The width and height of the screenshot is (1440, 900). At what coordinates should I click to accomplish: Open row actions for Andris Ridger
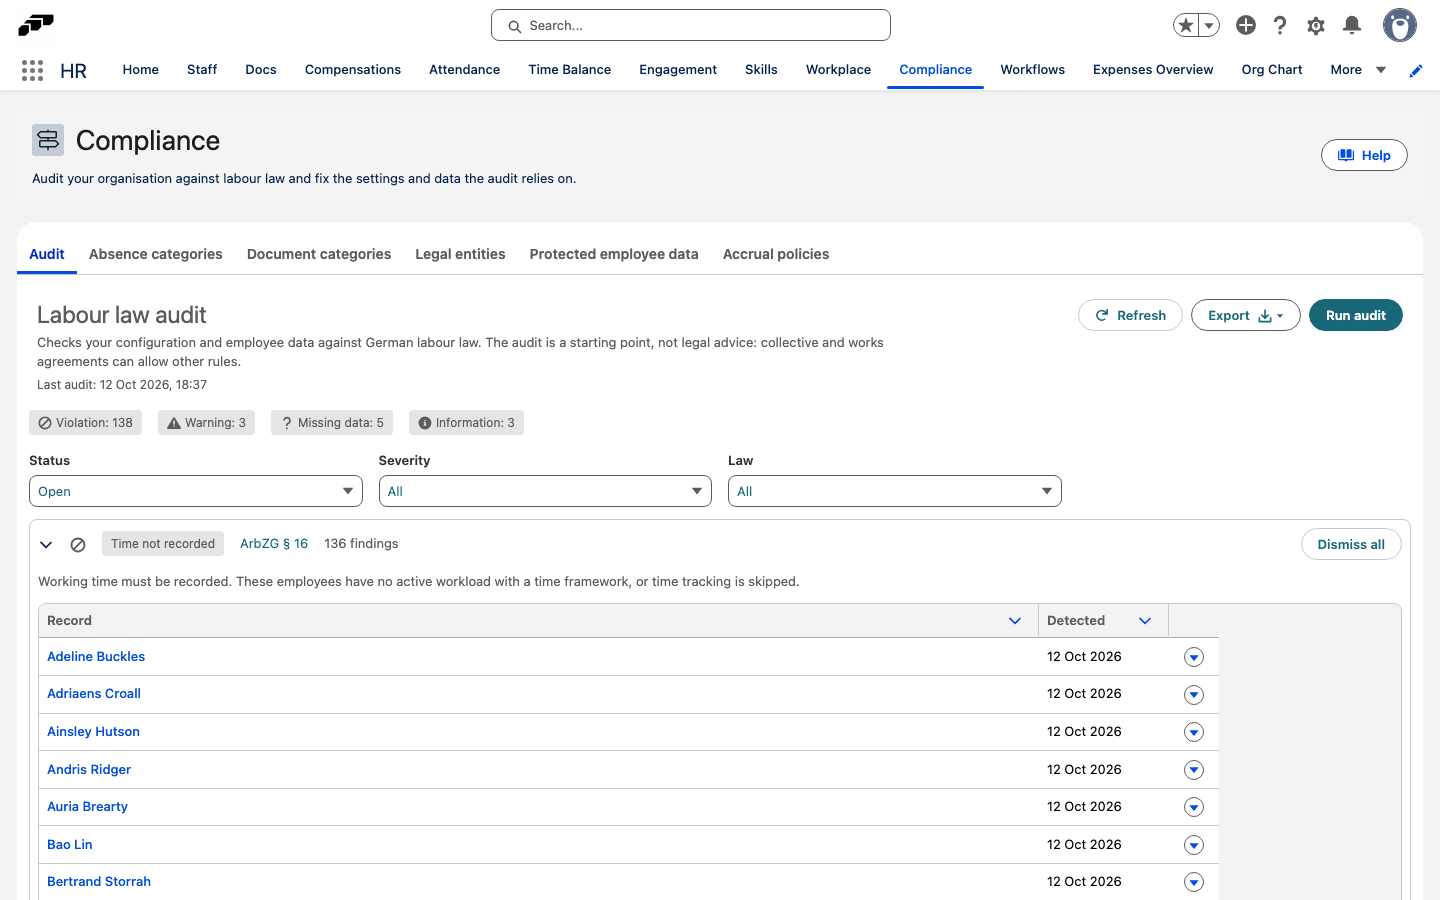tap(1194, 770)
